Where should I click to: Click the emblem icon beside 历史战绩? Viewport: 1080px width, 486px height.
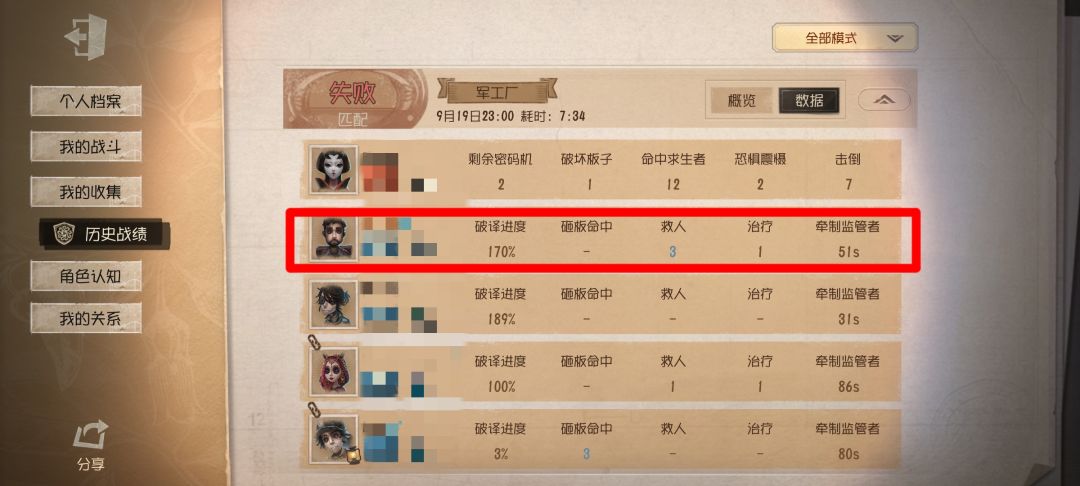(63, 233)
